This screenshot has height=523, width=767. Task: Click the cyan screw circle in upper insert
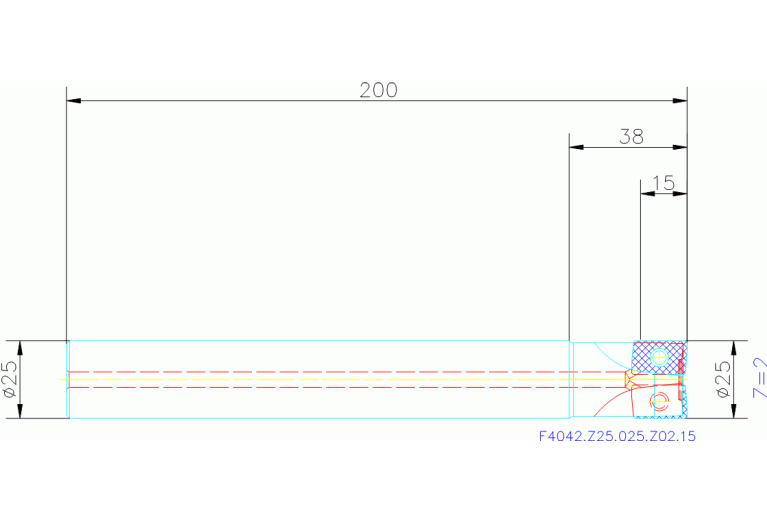(x=659, y=356)
